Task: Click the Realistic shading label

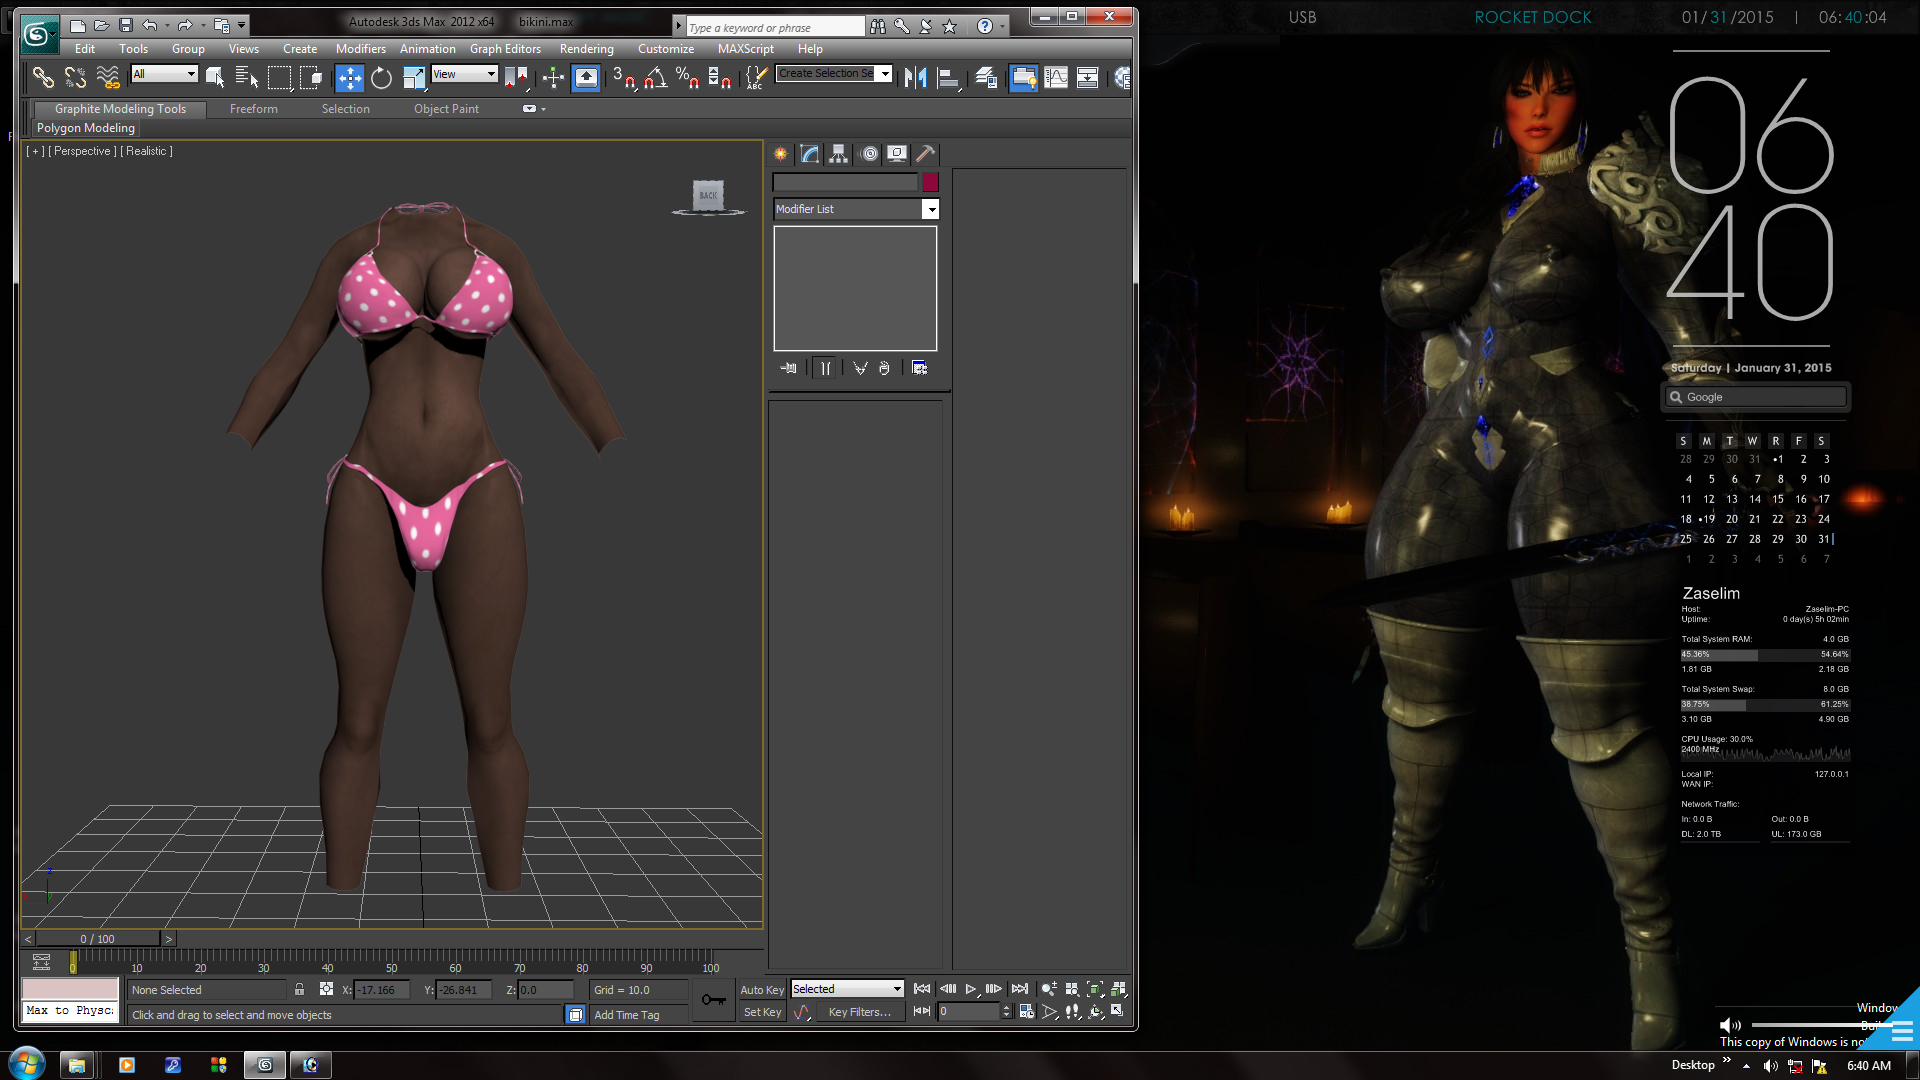Action: point(146,151)
